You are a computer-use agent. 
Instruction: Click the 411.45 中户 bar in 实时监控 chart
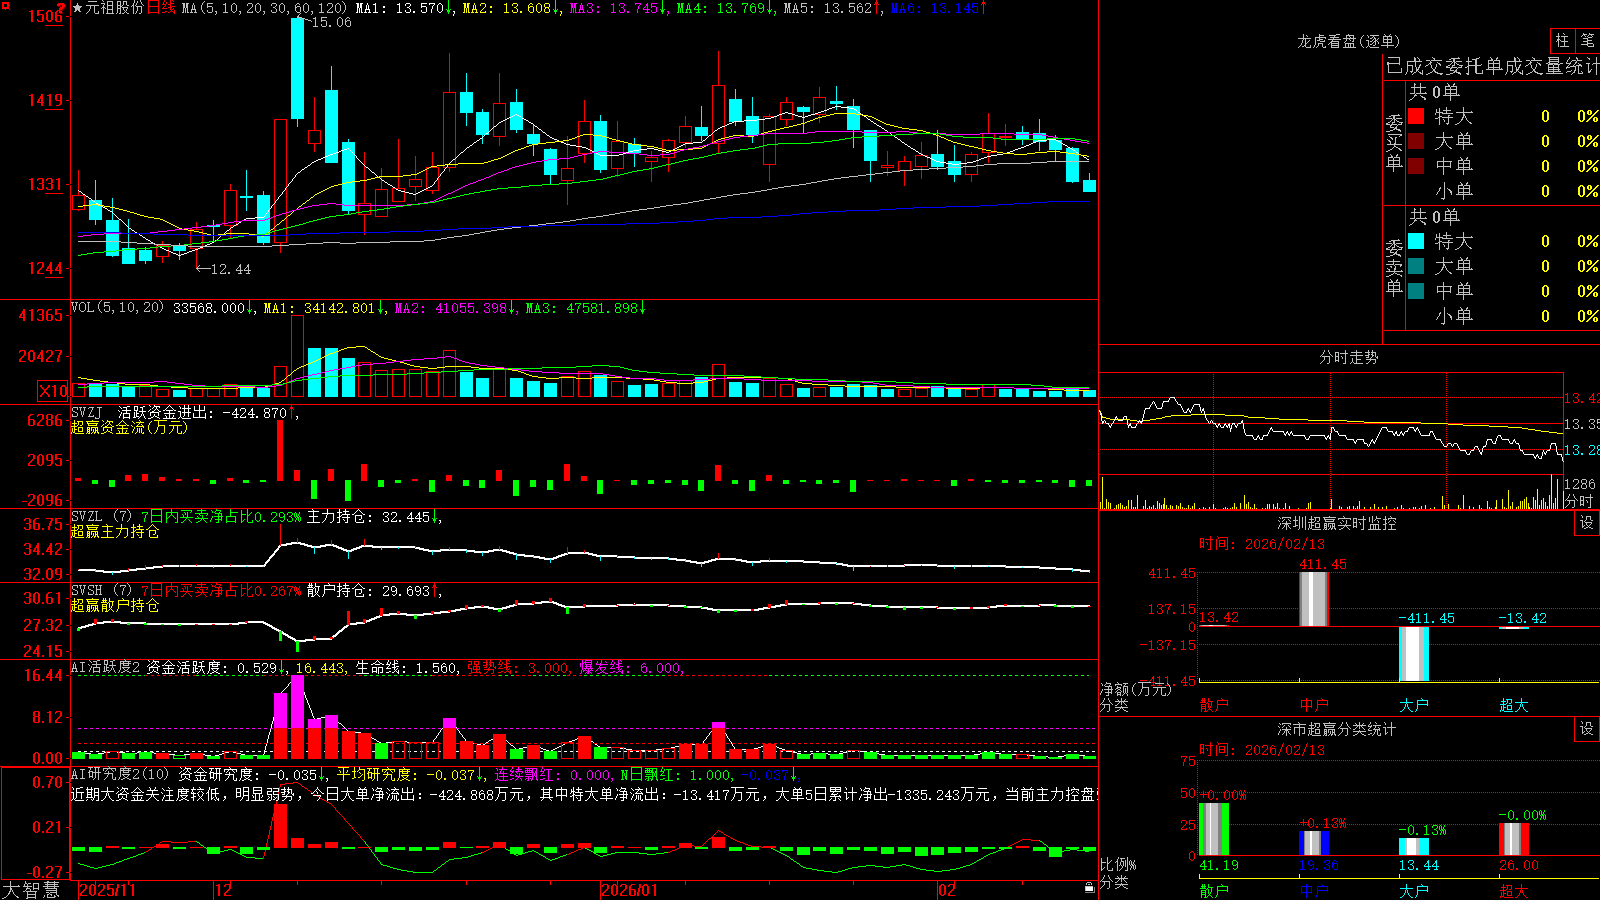click(x=1314, y=599)
